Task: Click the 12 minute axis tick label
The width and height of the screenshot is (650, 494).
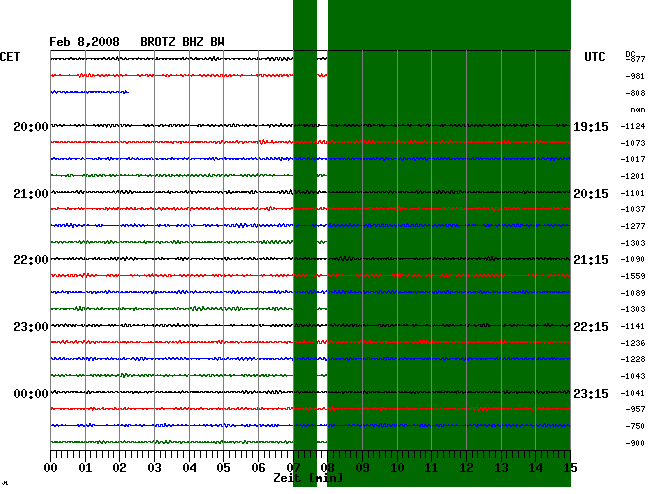Action: click(466, 468)
